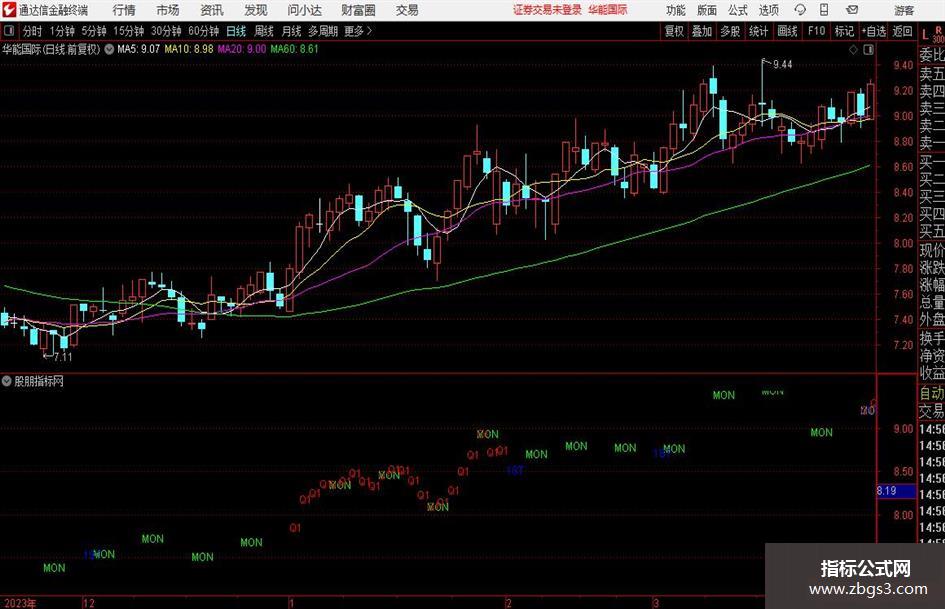Open the 选项 menu

[768, 10]
